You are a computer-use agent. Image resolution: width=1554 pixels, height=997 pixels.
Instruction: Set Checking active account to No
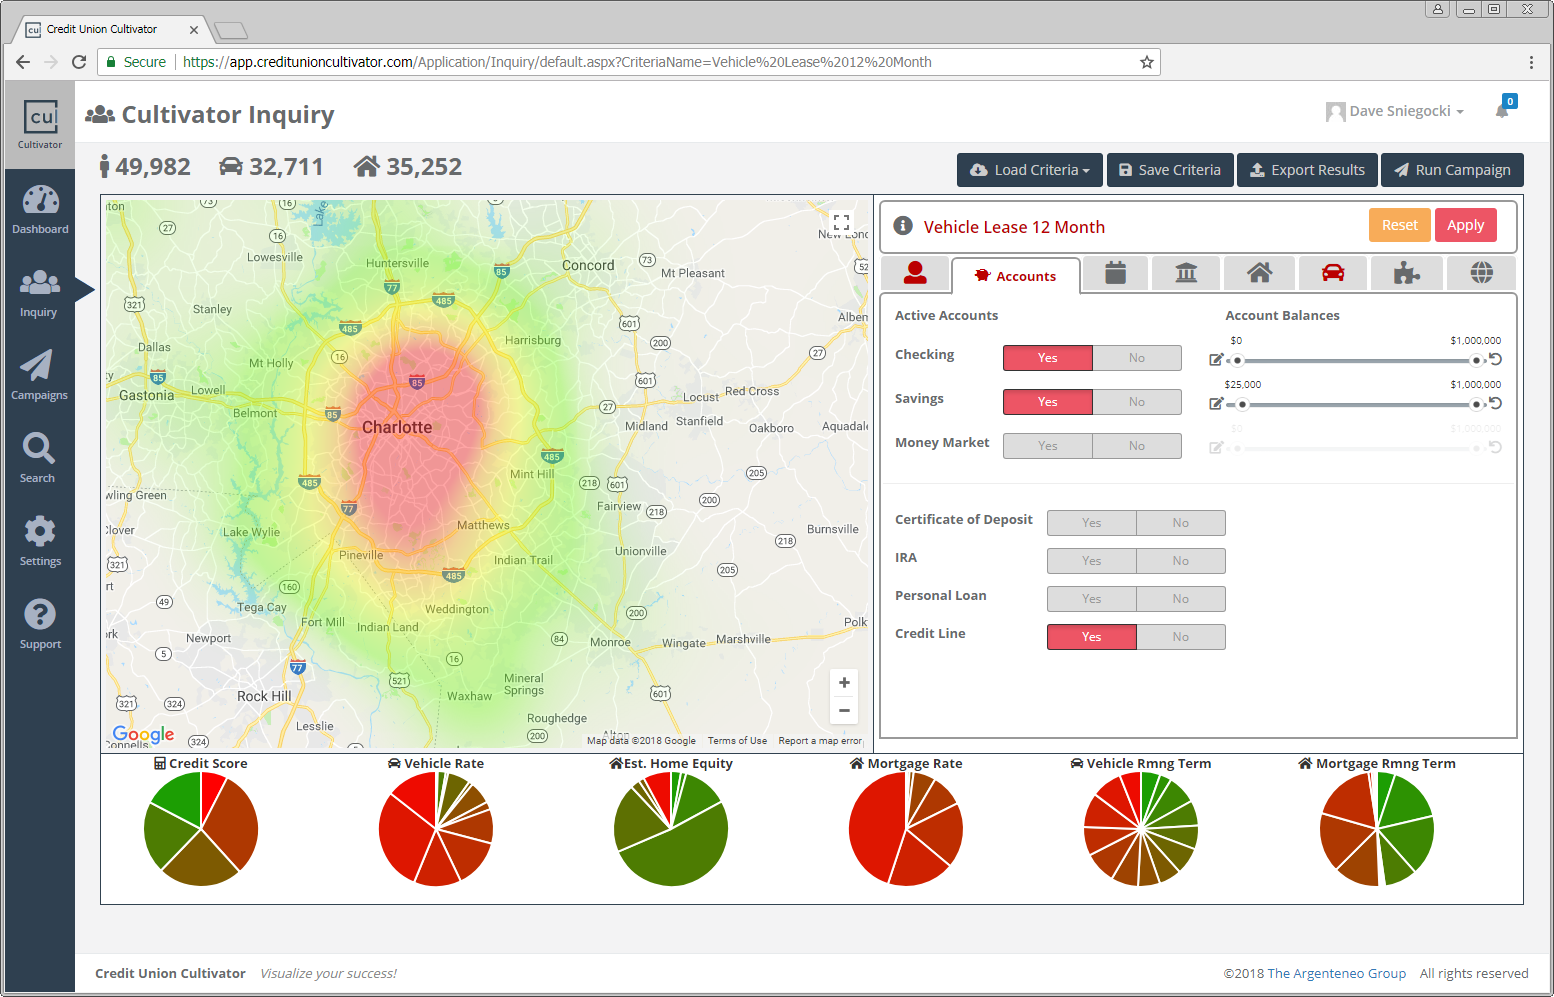coord(1137,358)
